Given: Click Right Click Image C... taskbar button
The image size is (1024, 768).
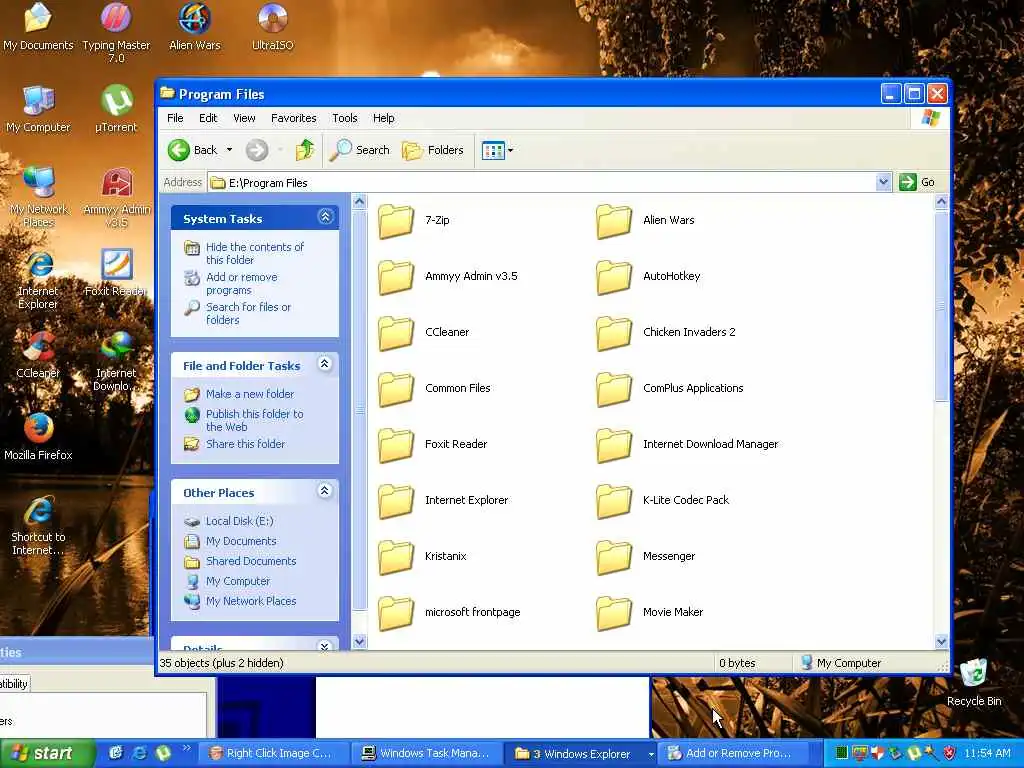Looking at the screenshot, I should click(x=272, y=754).
